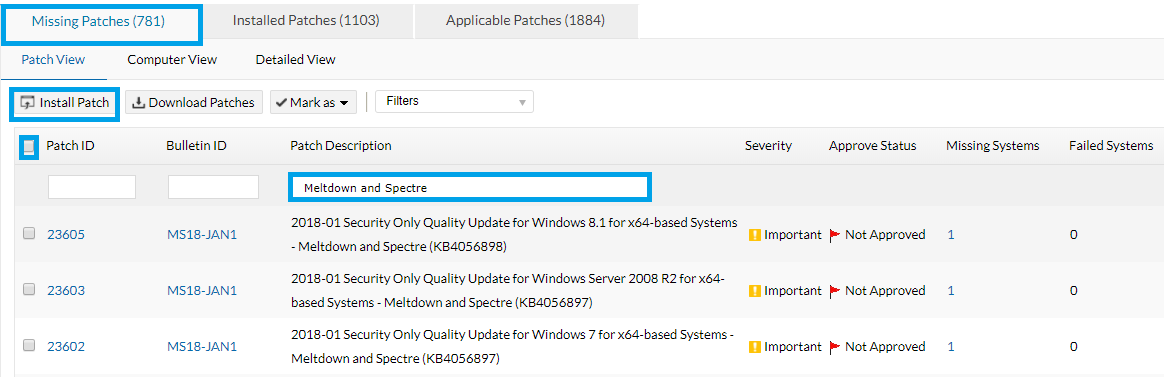Switch to Applicable Patches (1884) tab
The width and height of the screenshot is (1164, 377).
(x=526, y=21)
